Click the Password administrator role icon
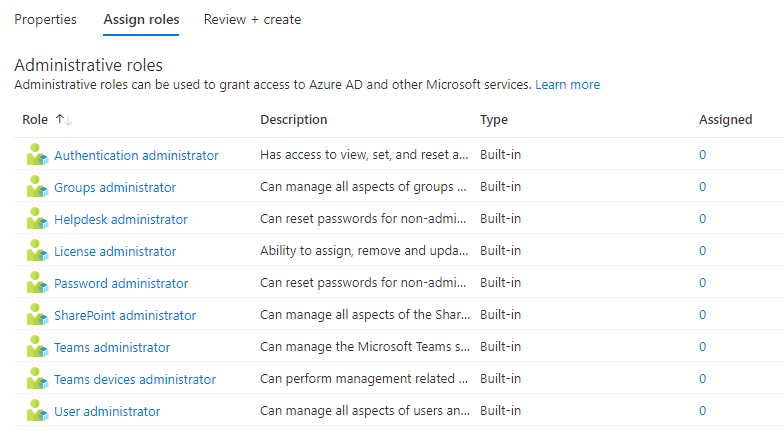 pos(37,283)
